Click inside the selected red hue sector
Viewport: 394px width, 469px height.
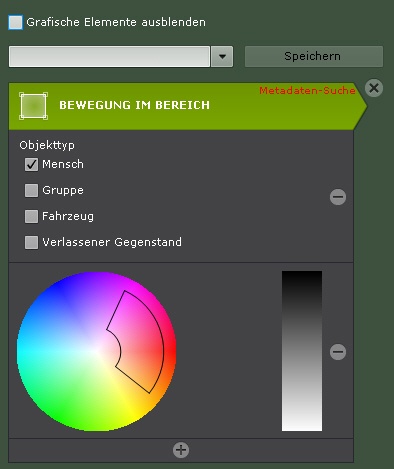[142, 343]
